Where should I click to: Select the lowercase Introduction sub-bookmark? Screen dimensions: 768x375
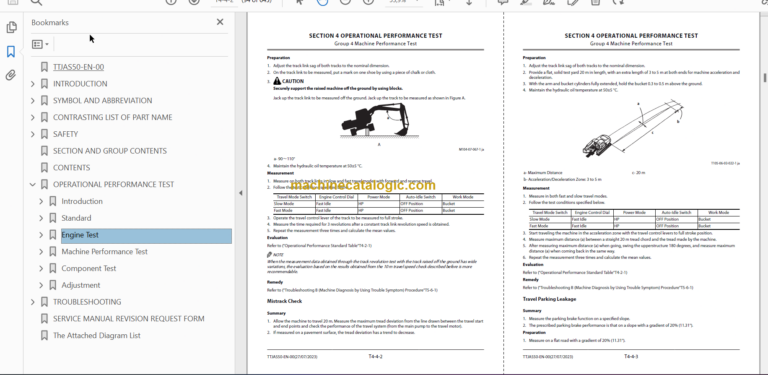click(x=82, y=201)
